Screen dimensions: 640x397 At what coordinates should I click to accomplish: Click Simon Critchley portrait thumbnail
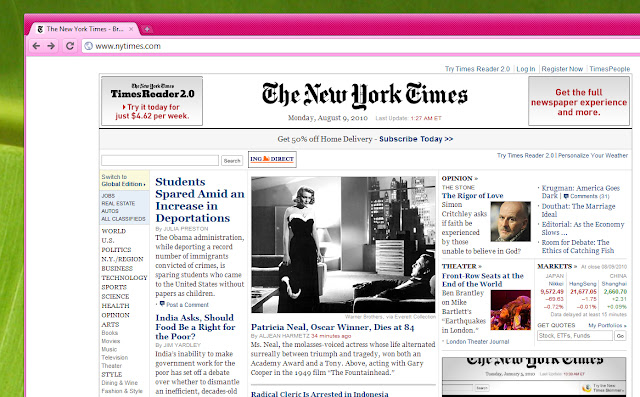(511, 222)
